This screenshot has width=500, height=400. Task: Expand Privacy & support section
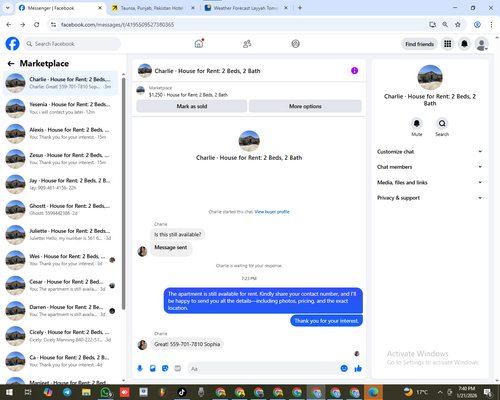click(x=430, y=198)
